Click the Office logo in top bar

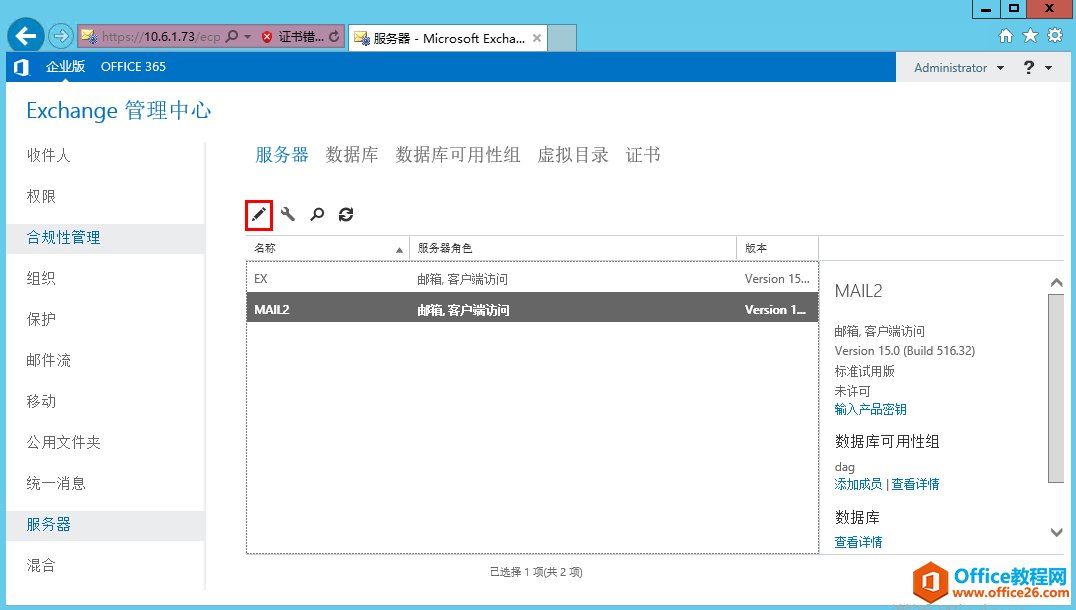coord(21,66)
